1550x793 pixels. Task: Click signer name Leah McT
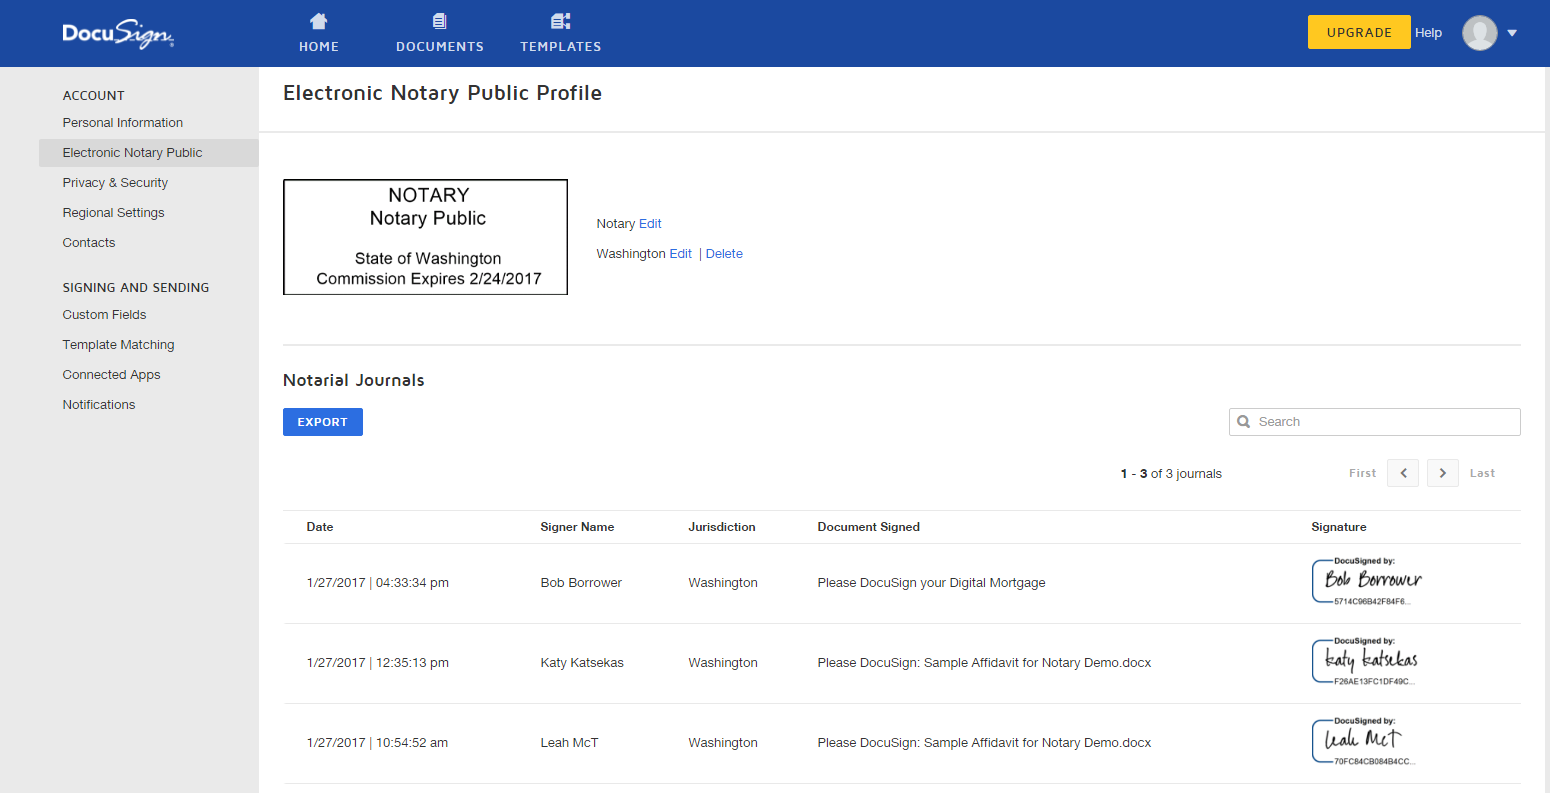[x=569, y=743]
